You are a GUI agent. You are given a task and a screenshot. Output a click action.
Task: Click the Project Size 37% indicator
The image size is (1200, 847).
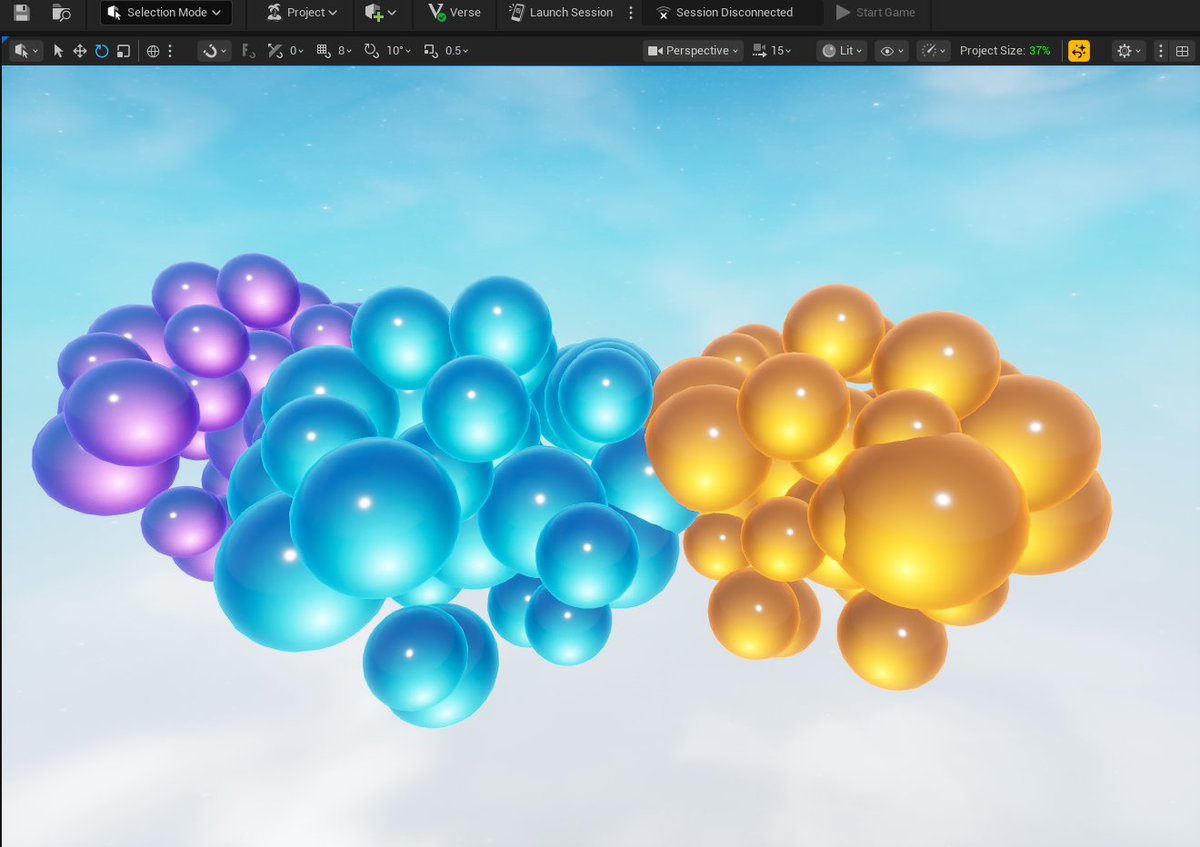tap(1005, 51)
